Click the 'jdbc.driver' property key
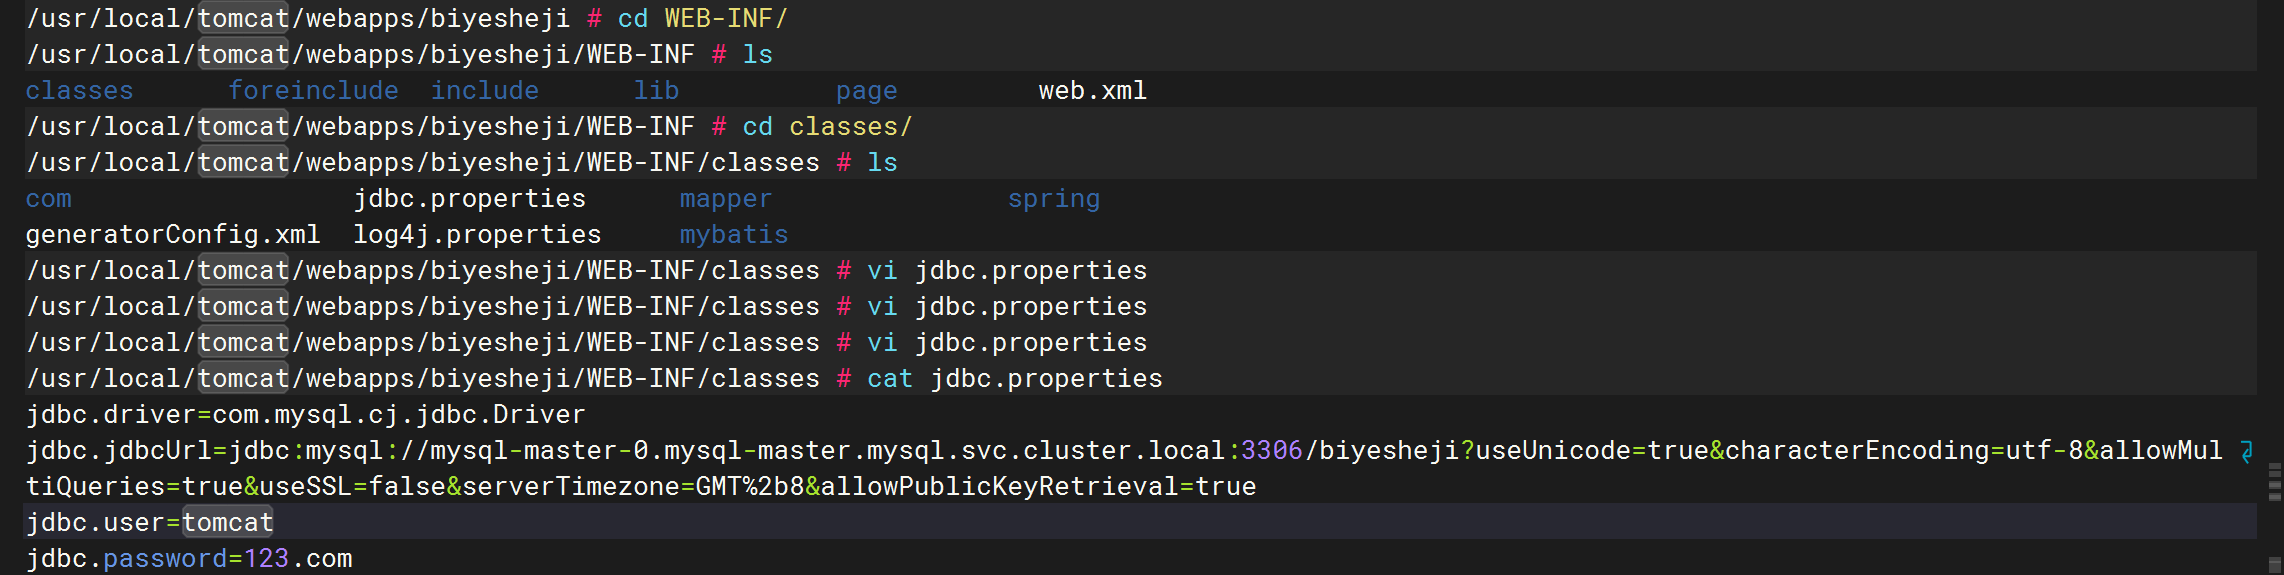The image size is (2284, 575). [111, 415]
